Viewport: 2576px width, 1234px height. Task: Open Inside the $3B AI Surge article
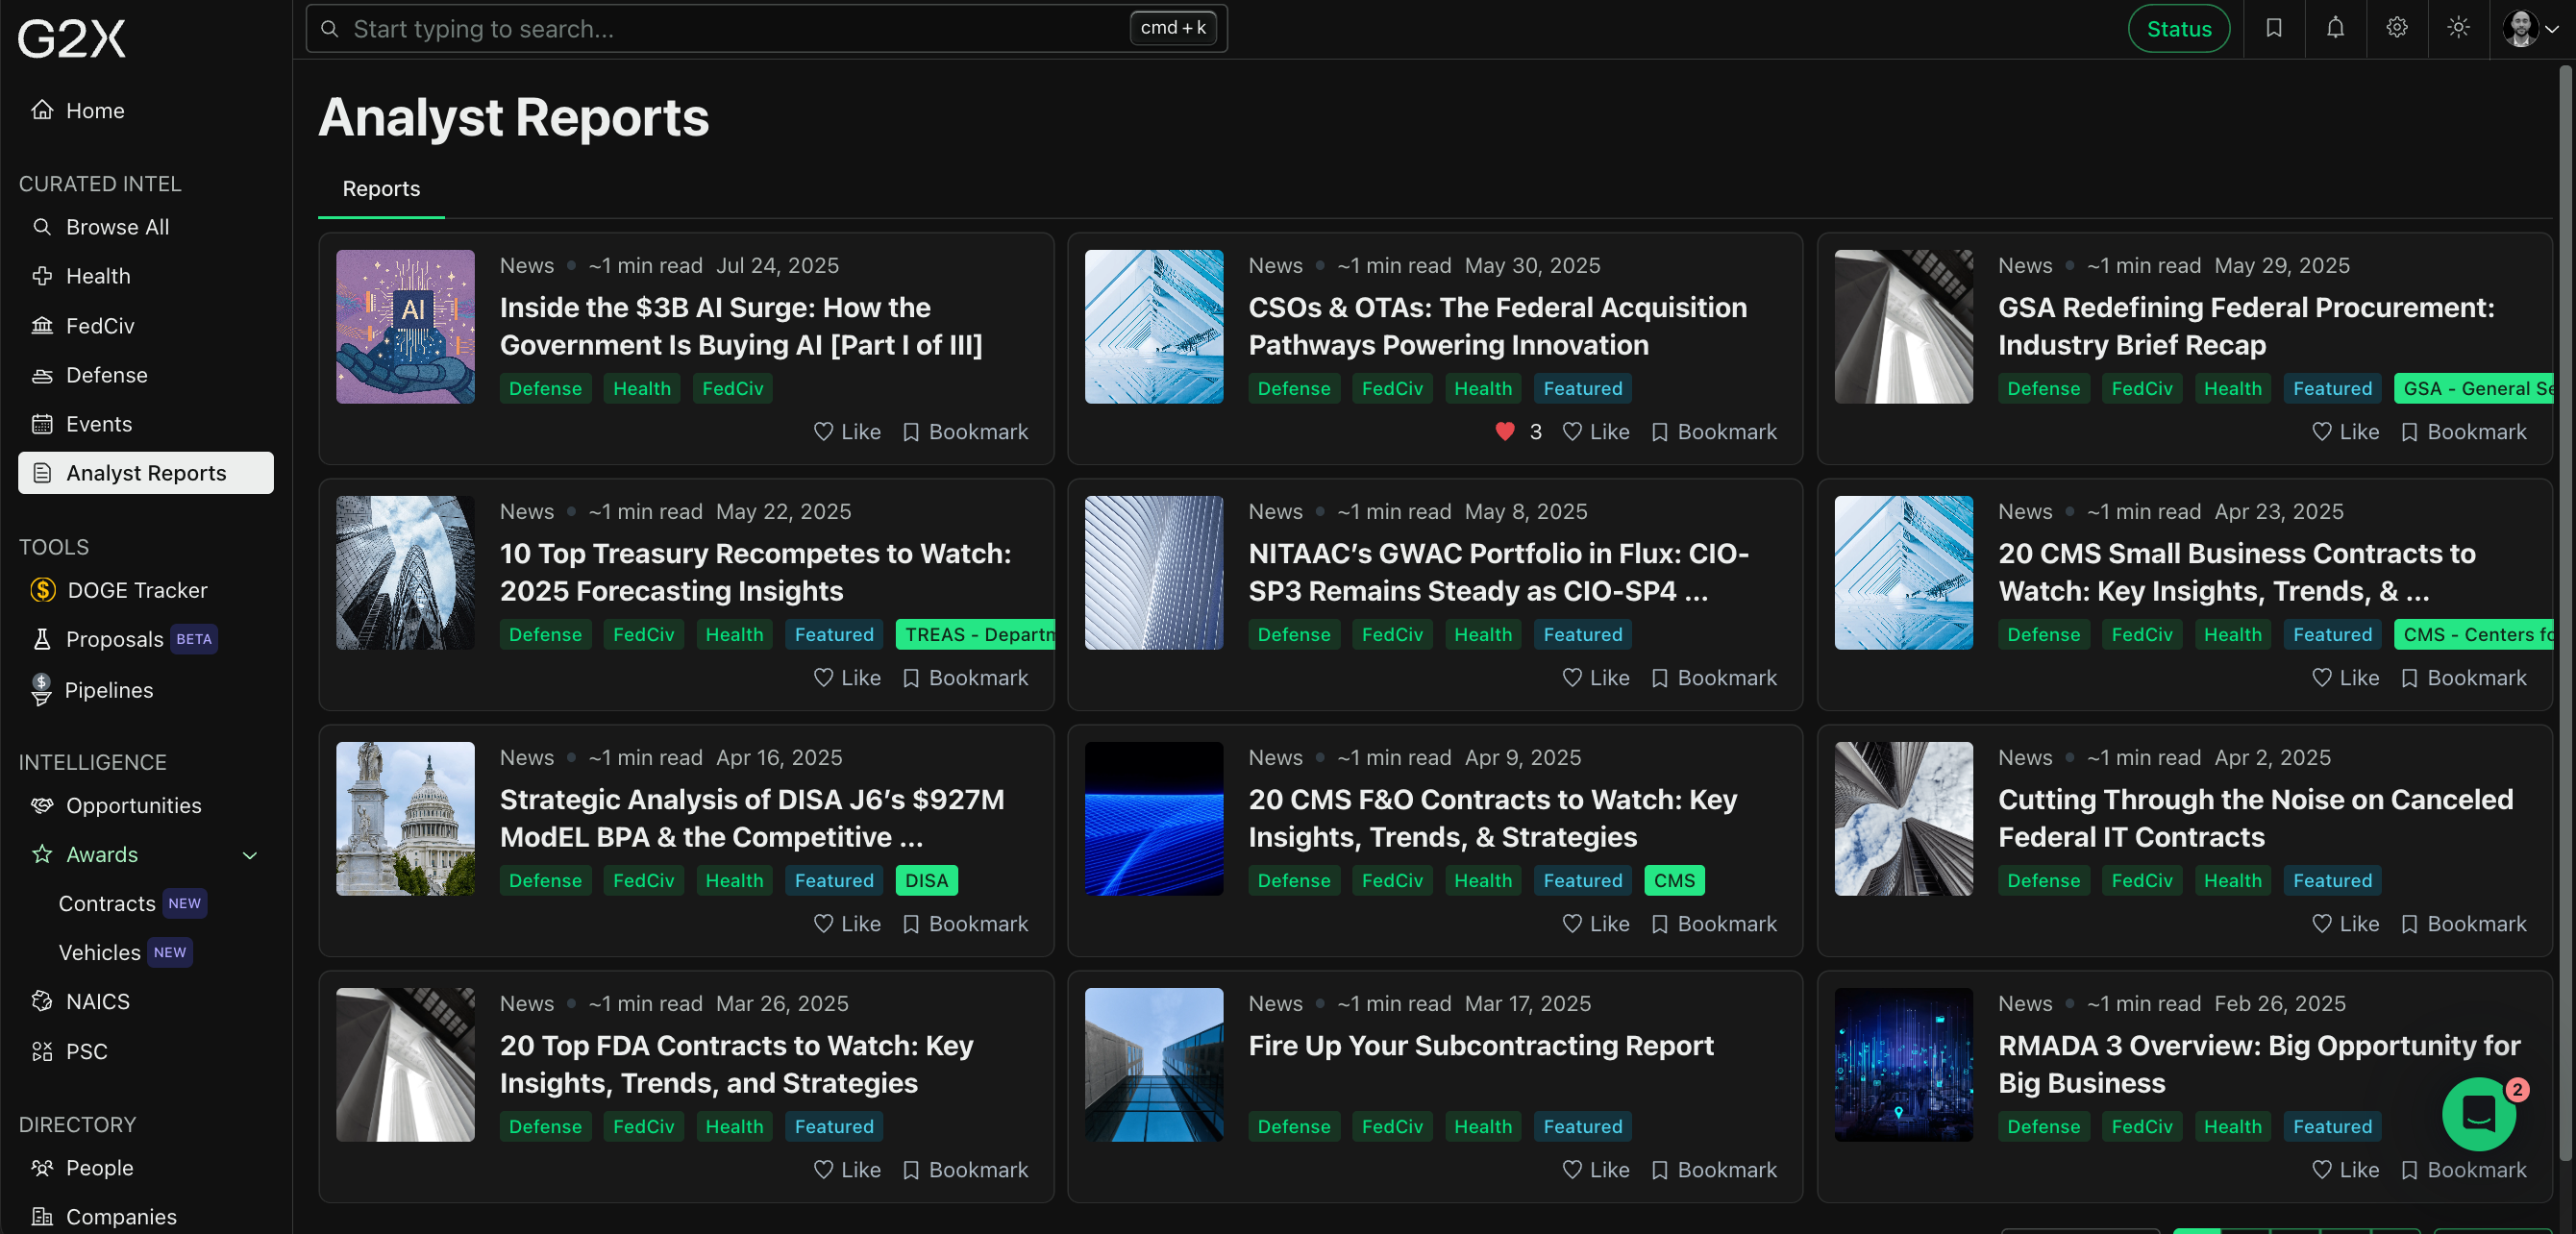(x=741, y=326)
